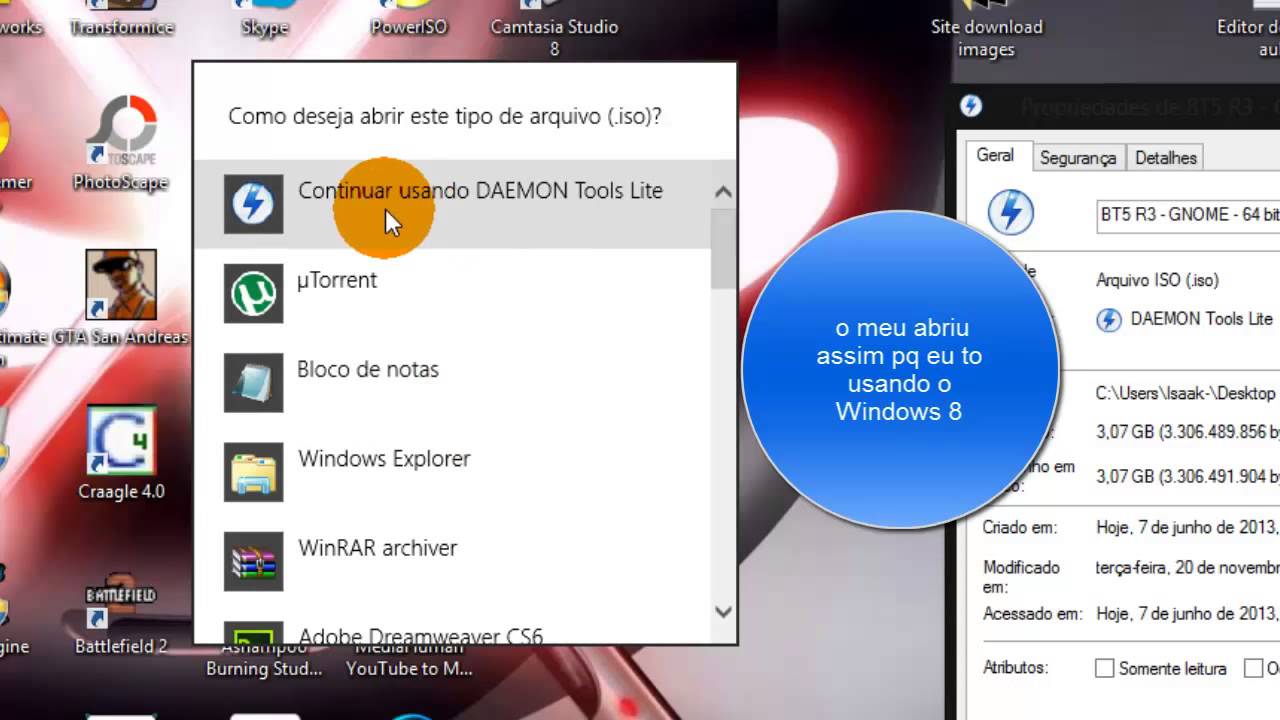The image size is (1280, 720).
Task: Toggle the Somente leitura checkbox
Action: [1104, 668]
